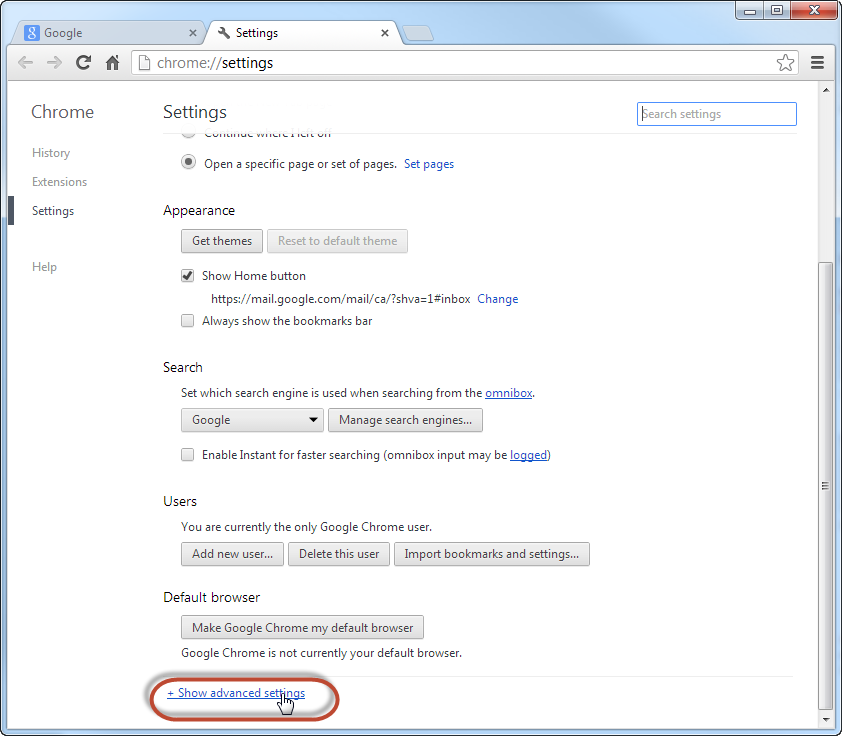This screenshot has height=736, width=842.
Task: Click the Appearance section heading
Action: [199, 210]
